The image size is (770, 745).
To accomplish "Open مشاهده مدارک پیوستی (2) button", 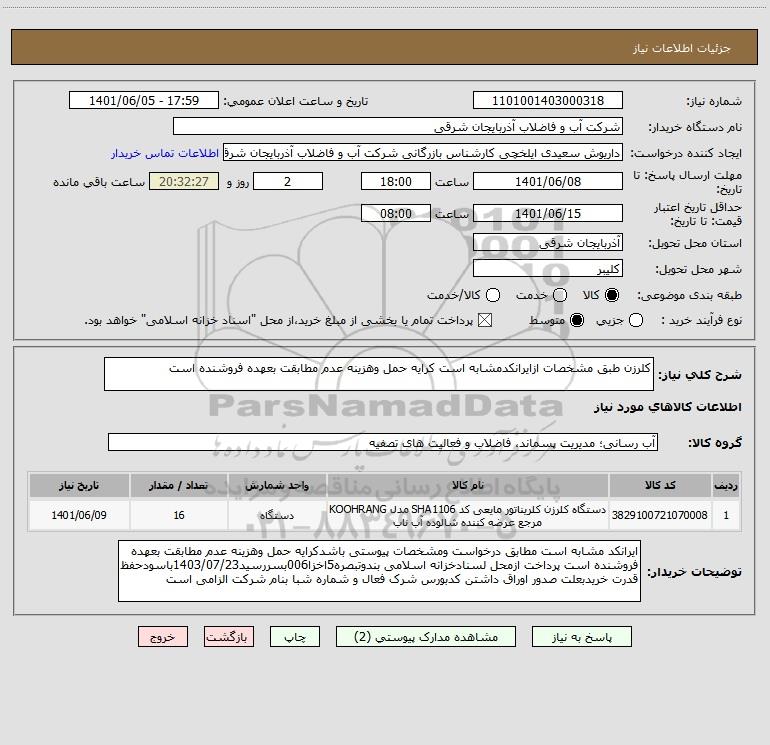I will coord(426,637).
